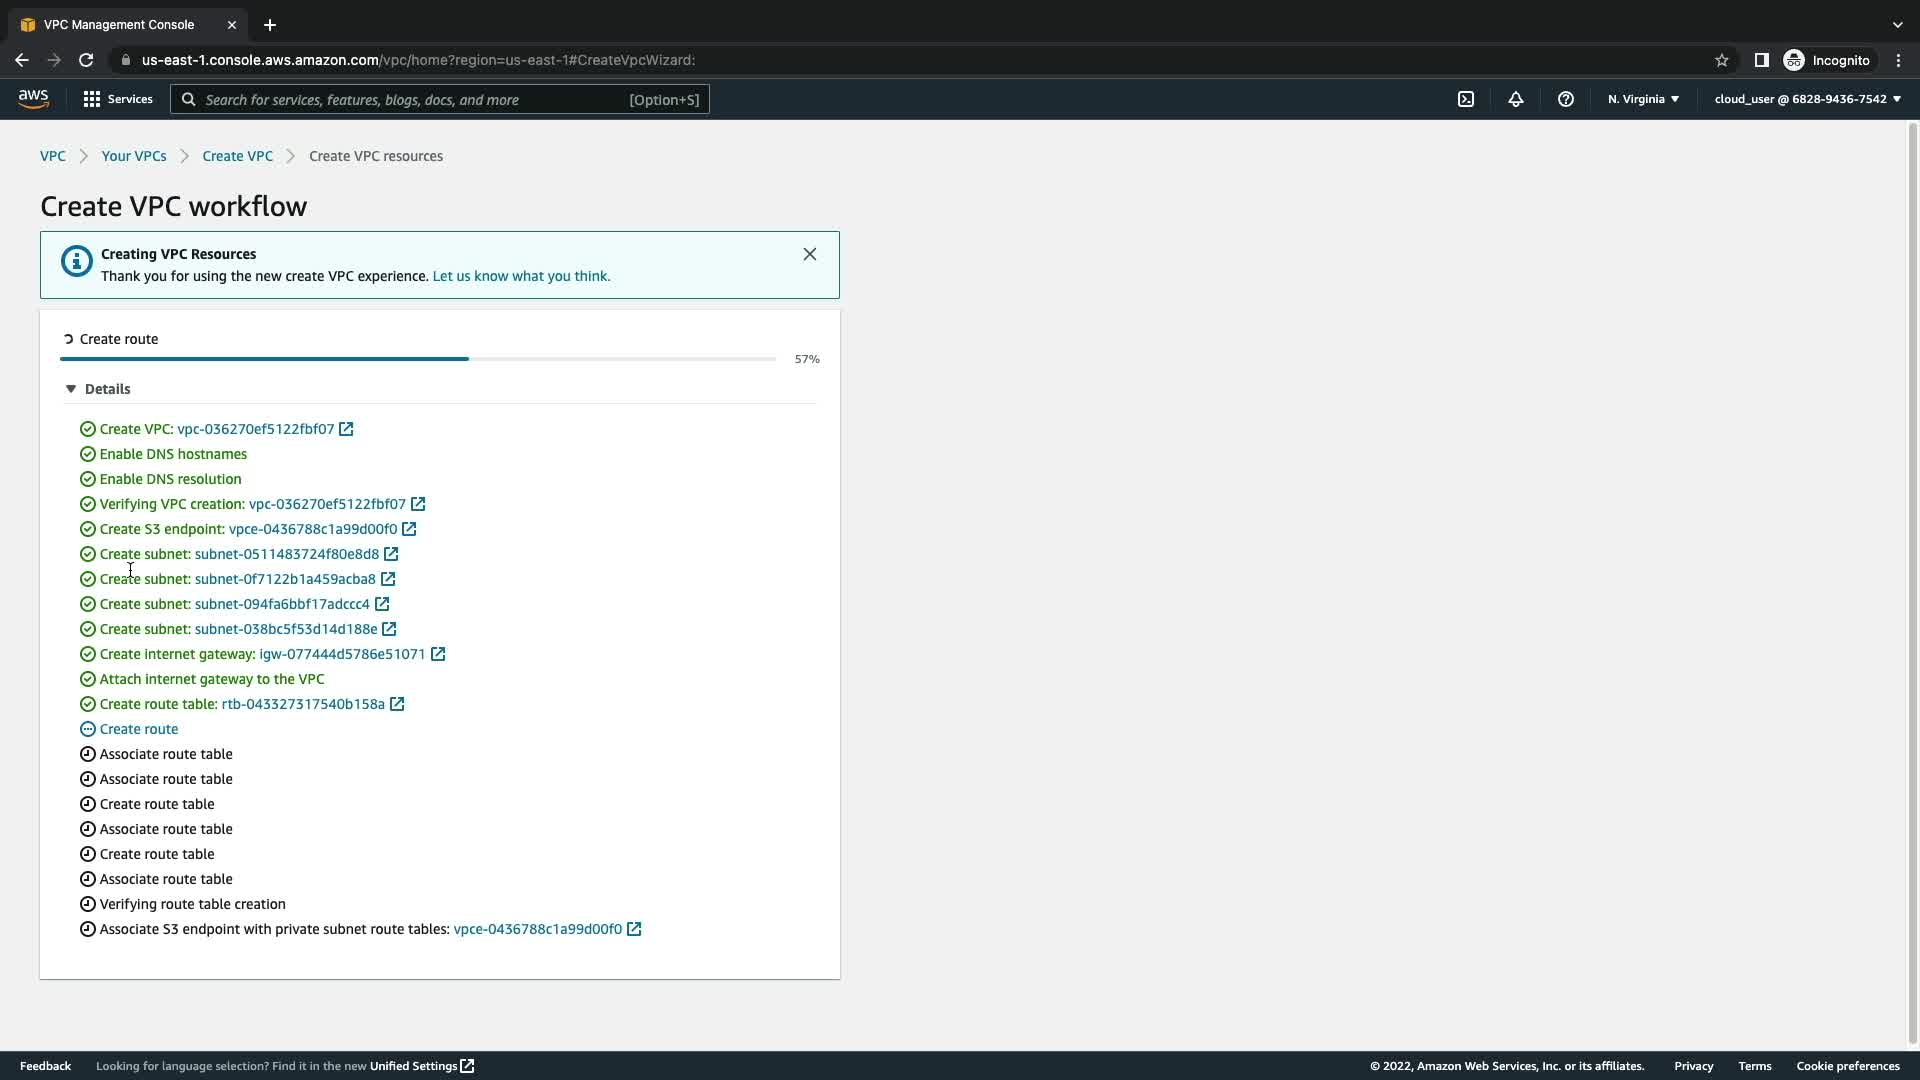Open external link icon beside internet gateway
1920x1080 pixels.
click(x=438, y=654)
